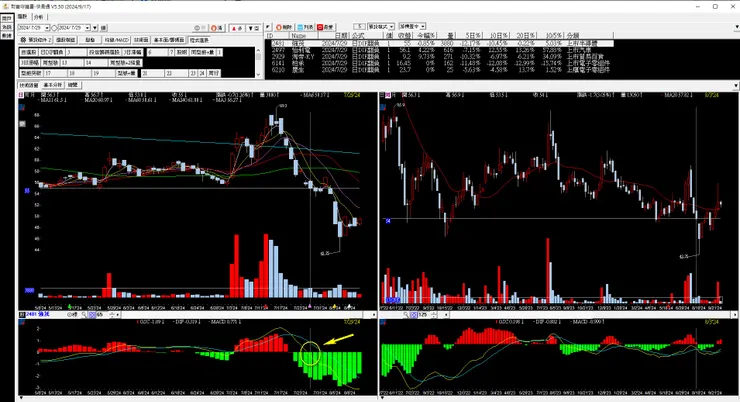Select stock row 2481 in results list

[x=442, y=43]
